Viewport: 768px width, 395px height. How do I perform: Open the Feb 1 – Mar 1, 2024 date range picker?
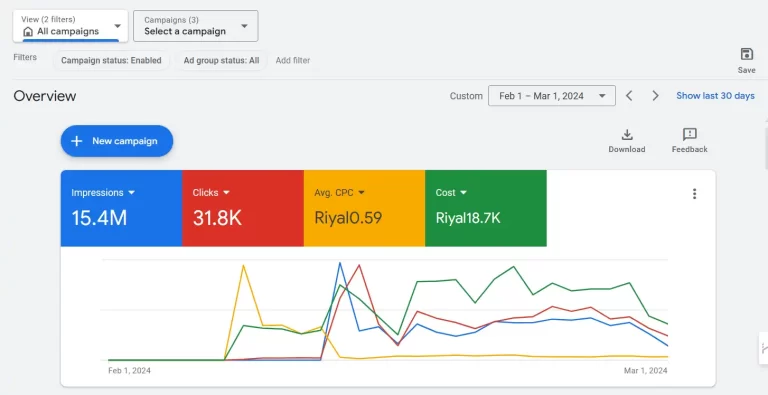coord(552,96)
